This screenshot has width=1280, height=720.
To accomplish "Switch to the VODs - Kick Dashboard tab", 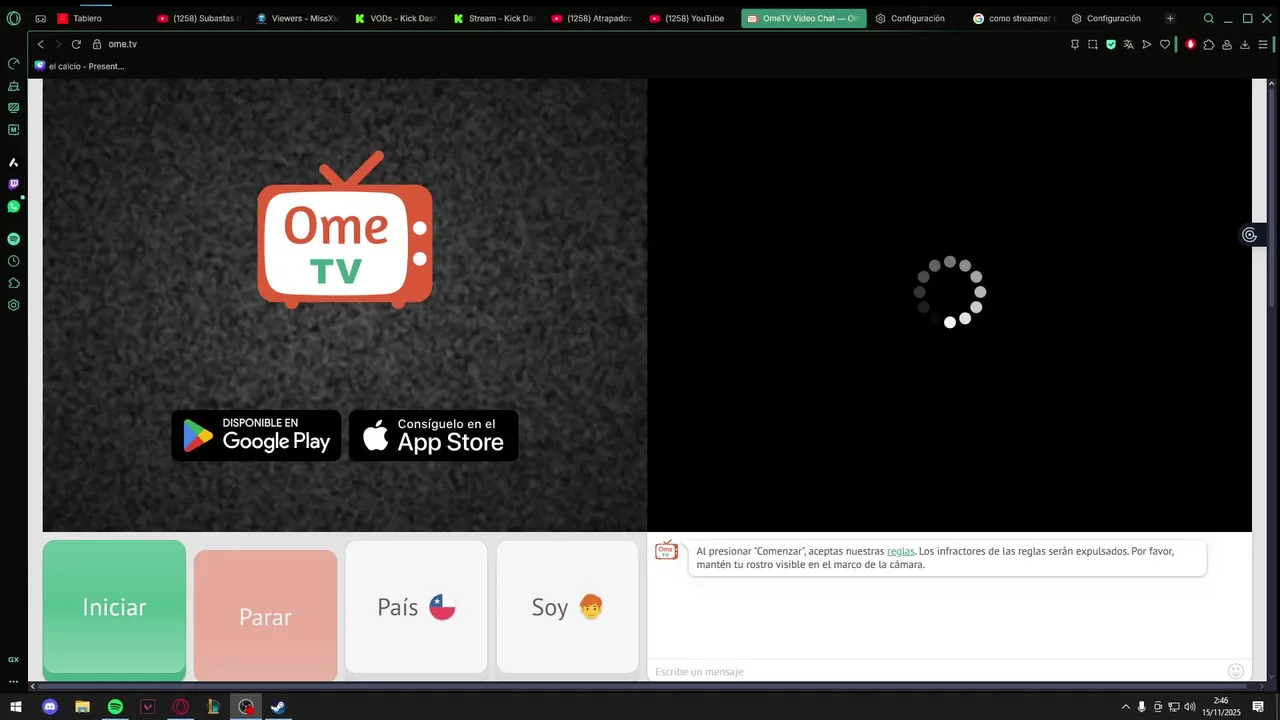I will point(395,18).
